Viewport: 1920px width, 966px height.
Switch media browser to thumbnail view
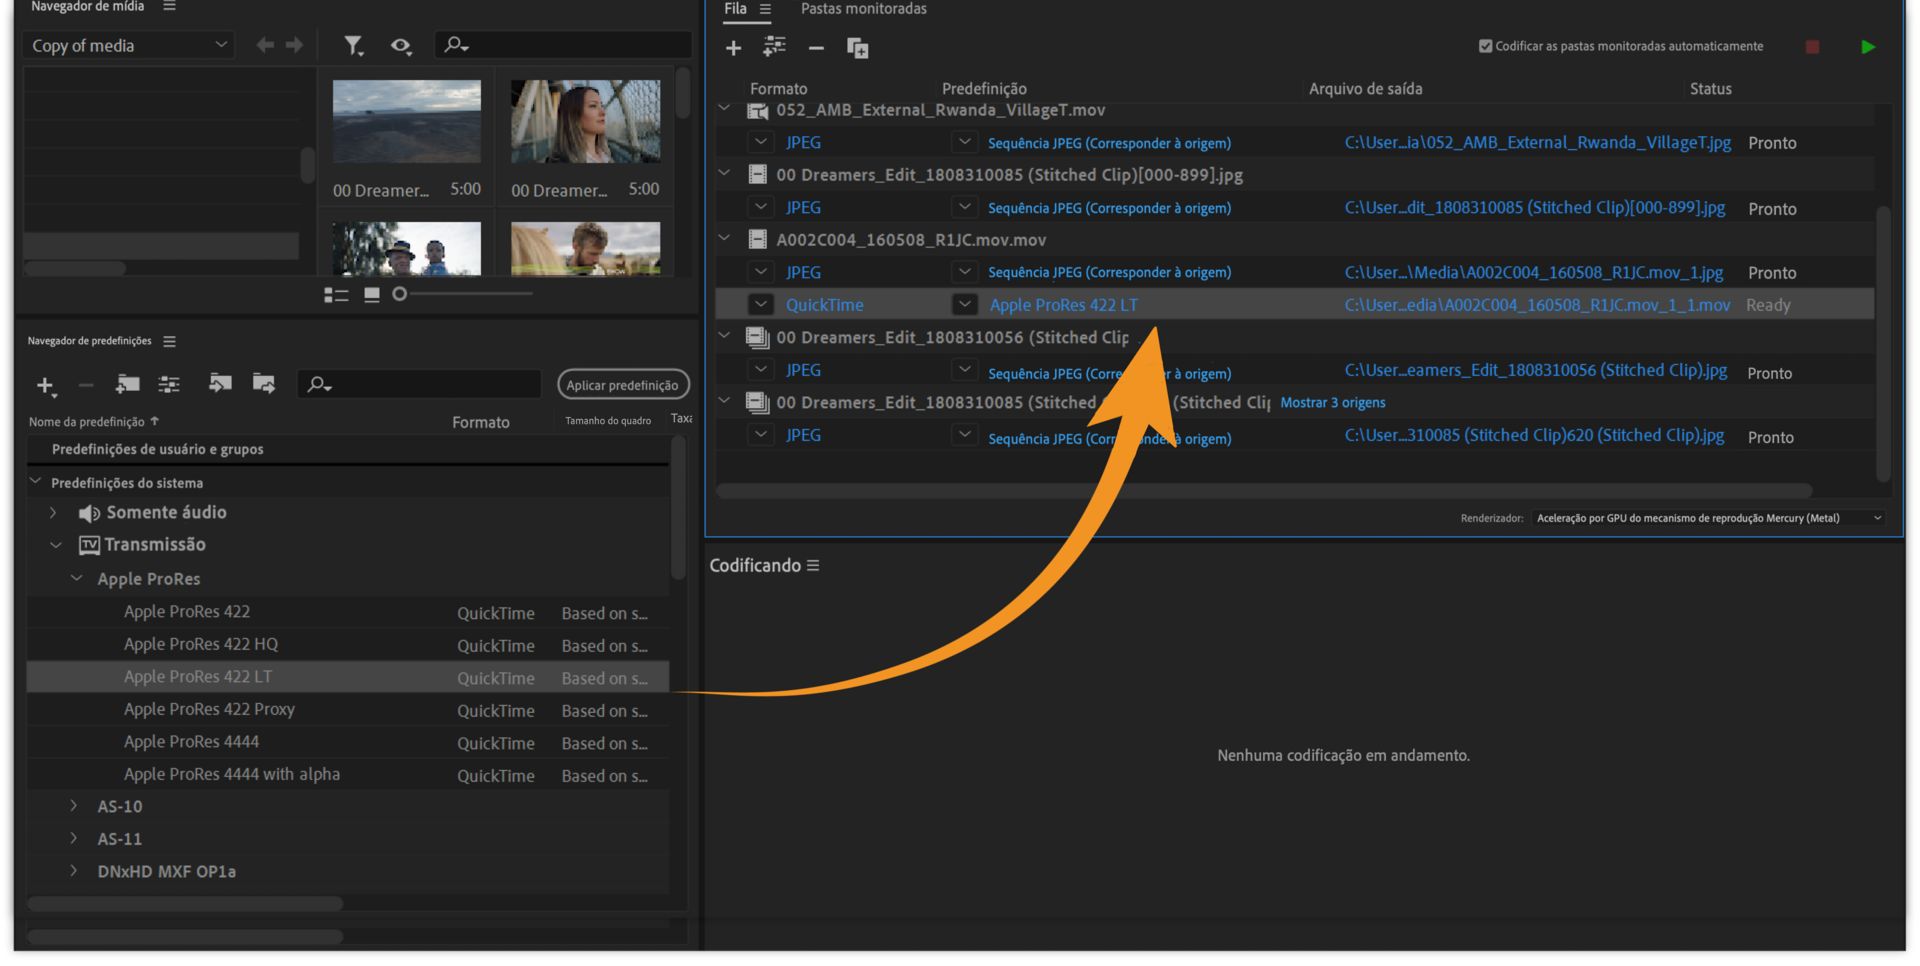click(x=372, y=295)
